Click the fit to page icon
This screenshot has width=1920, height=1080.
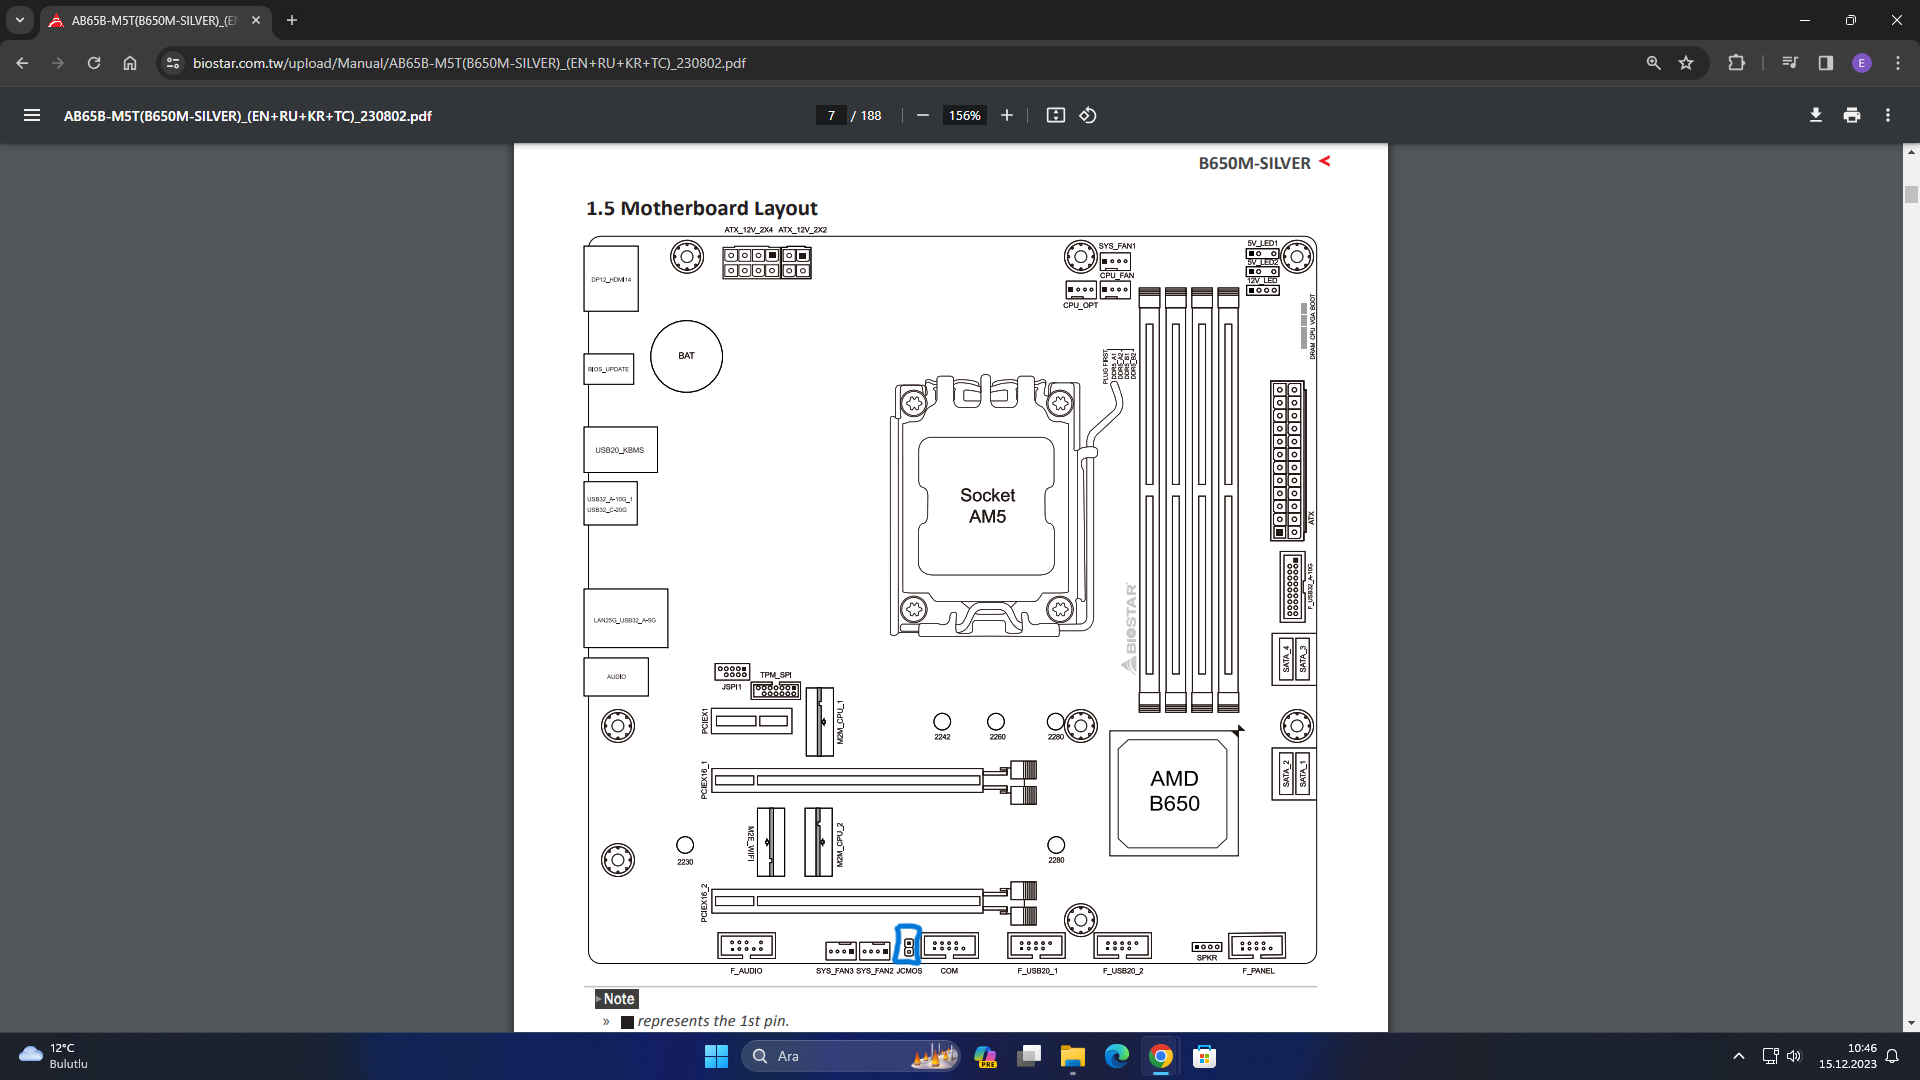[x=1056, y=115]
